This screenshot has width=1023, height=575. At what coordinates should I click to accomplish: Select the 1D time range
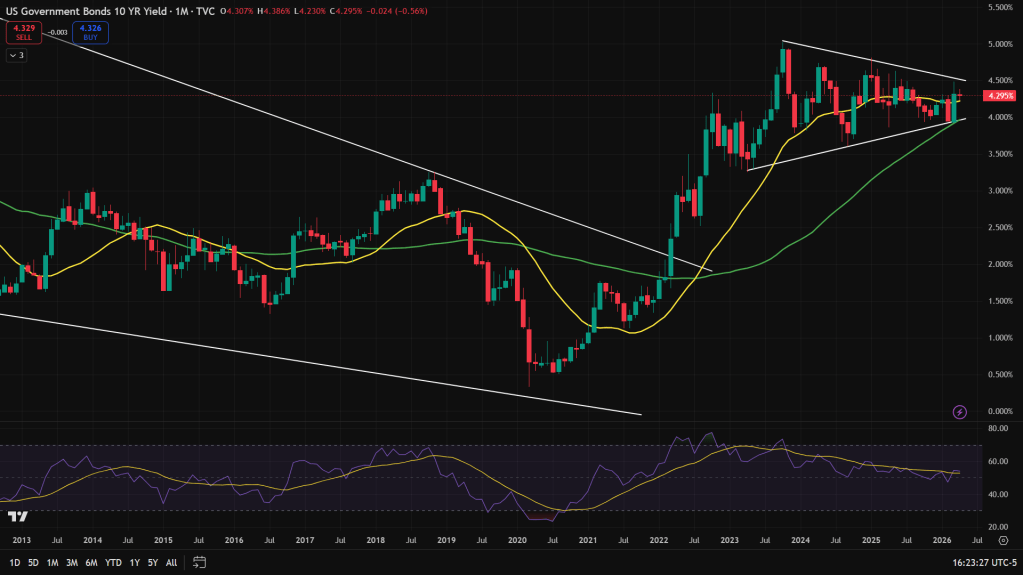(15, 562)
